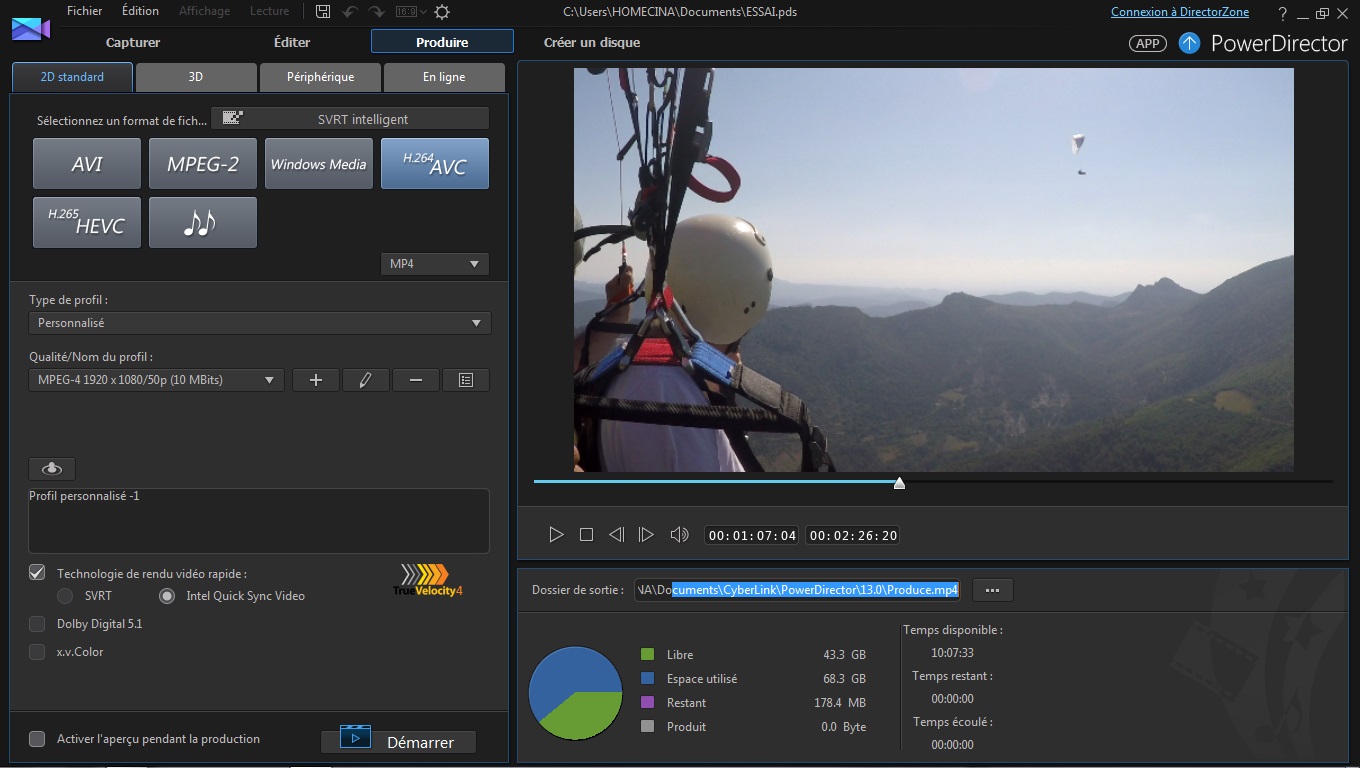Switch to the Périphérique tab
The width and height of the screenshot is (1360, 768).
320,77
